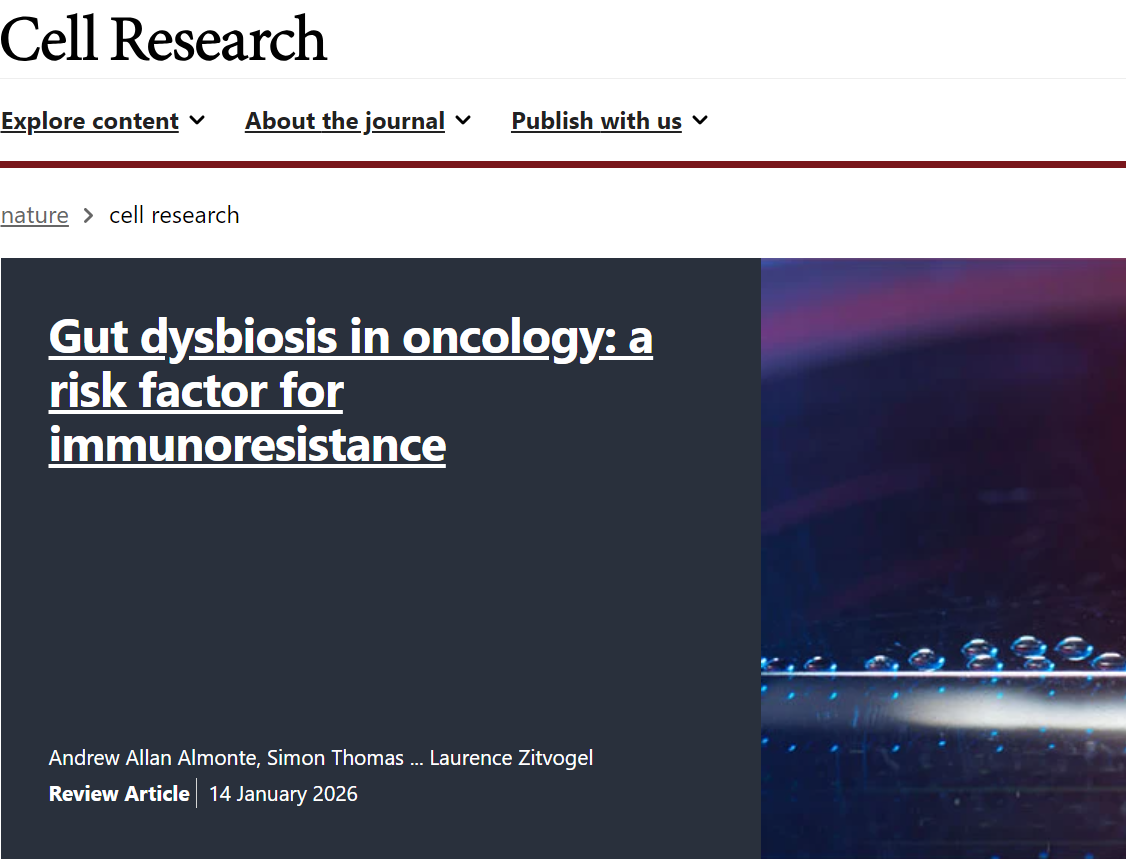Click the dark red header divider bar

coord(563,164)
